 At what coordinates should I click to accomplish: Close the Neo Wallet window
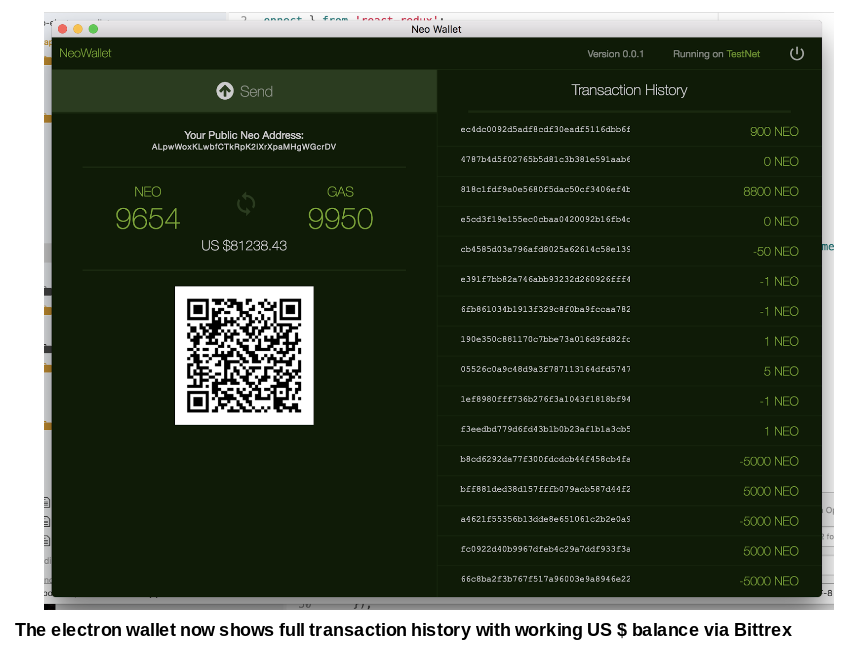click(x=63, y=29)
